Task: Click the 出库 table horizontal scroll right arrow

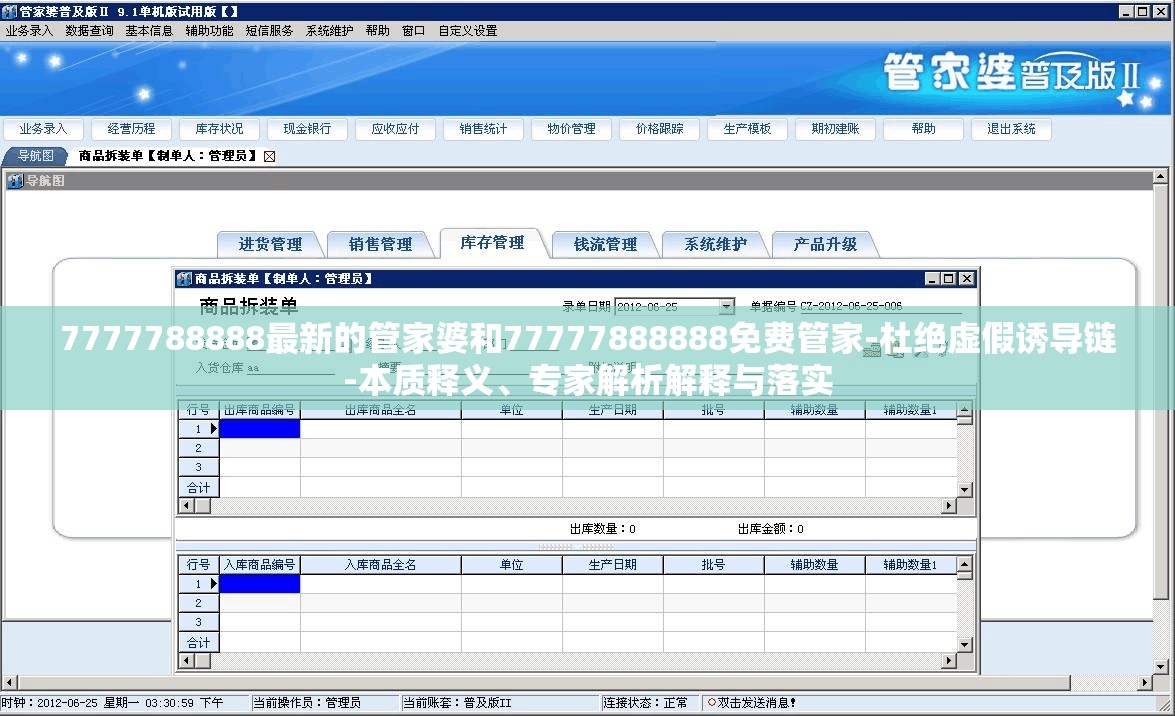Action: click(x=949, y=506)
